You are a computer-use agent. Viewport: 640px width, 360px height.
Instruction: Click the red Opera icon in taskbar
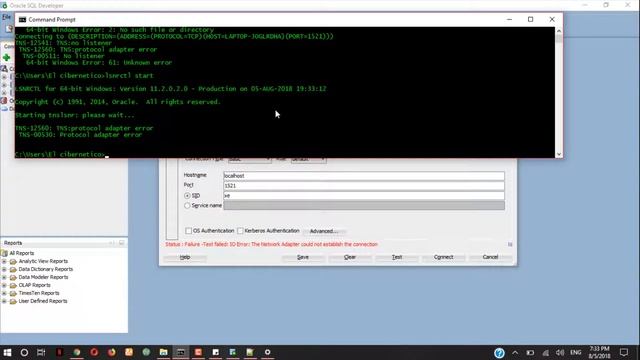point(94,352)
